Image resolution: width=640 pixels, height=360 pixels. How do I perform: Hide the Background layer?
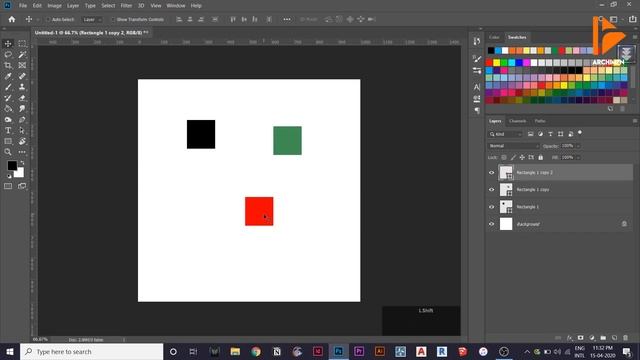[491, 224]
